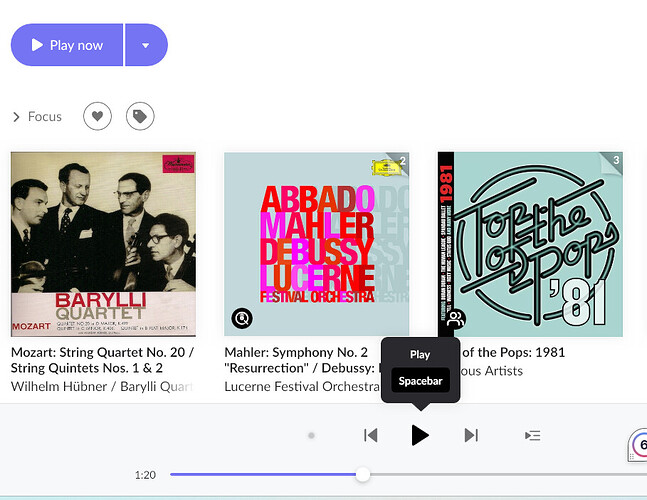Open the Mahler: Symphony No. 2 title

point(302,360)
